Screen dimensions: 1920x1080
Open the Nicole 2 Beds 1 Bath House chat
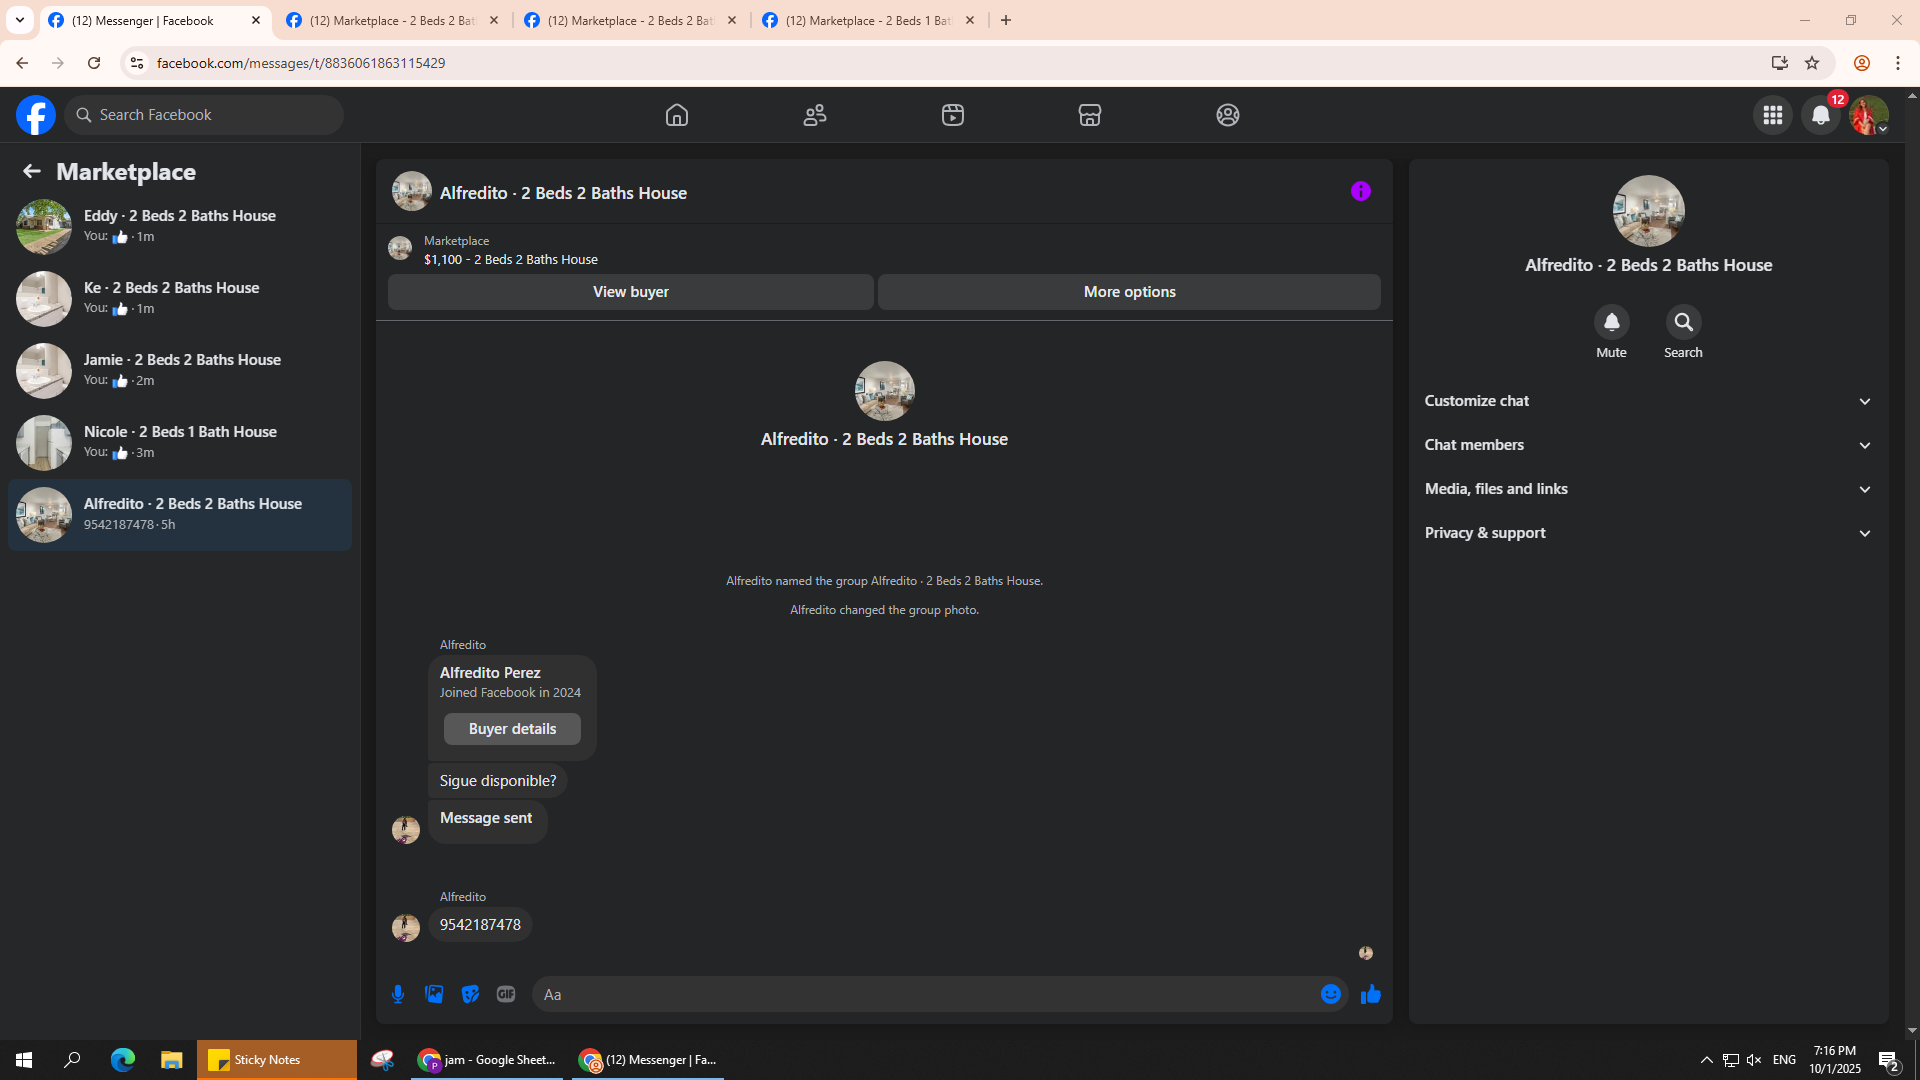pos(180,442)
